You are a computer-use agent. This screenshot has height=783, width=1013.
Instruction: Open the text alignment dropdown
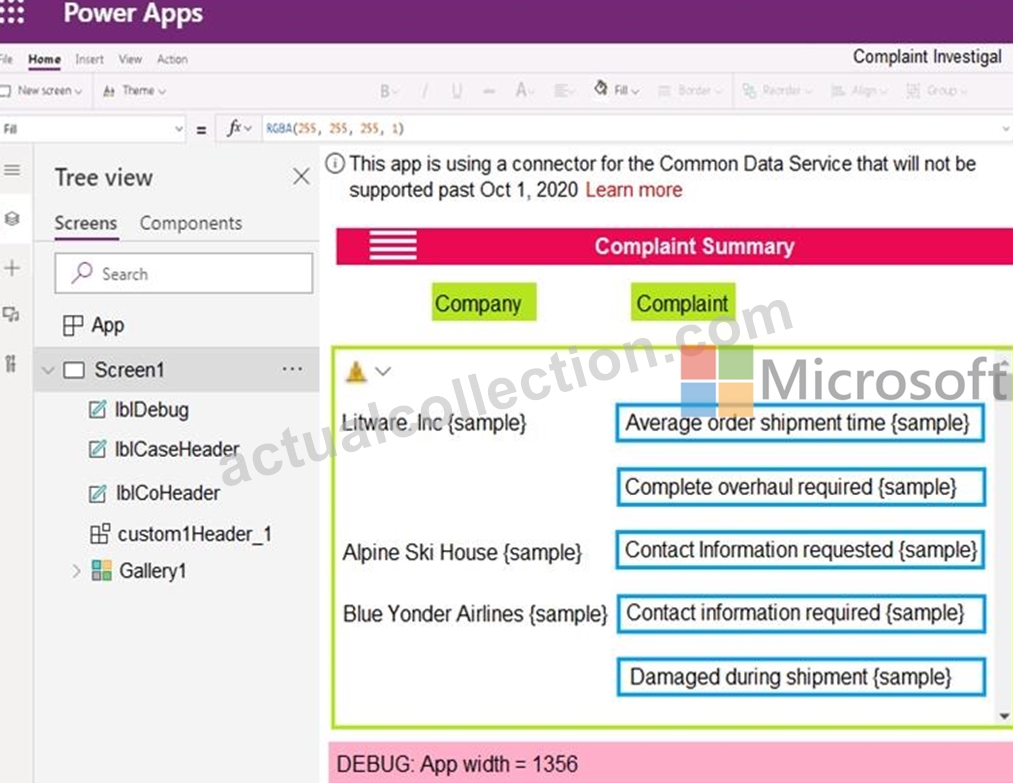[x=564, y=91]
